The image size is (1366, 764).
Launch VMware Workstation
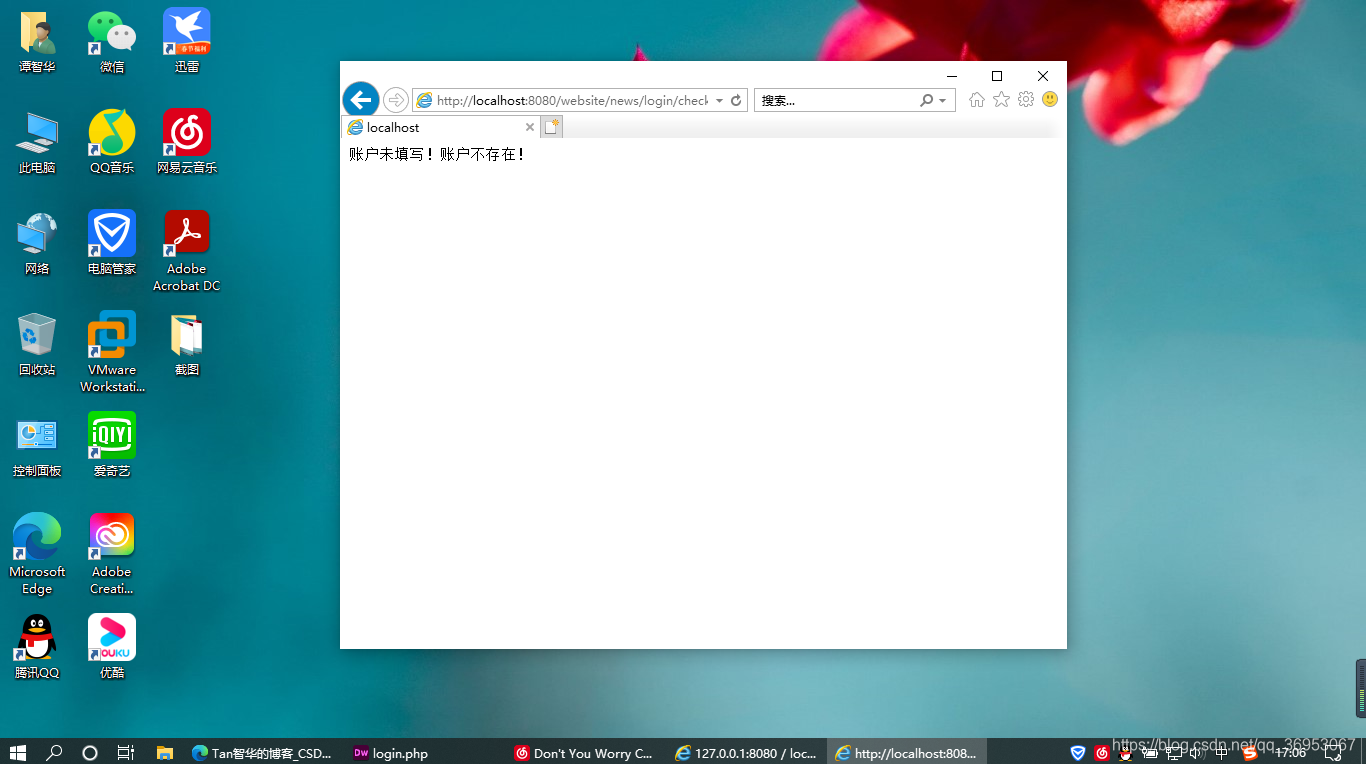(x=111, y=335)
